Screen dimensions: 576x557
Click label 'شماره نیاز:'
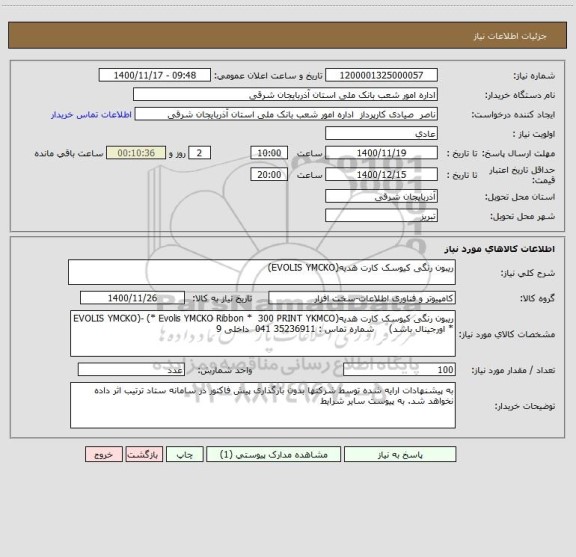534,76
